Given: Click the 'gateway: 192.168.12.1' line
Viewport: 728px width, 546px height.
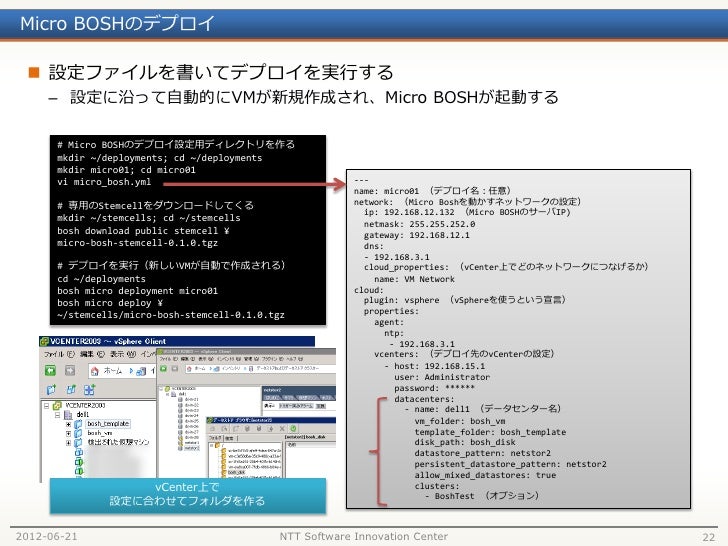Looking at the screenshot, I should (x=416, y=235).
